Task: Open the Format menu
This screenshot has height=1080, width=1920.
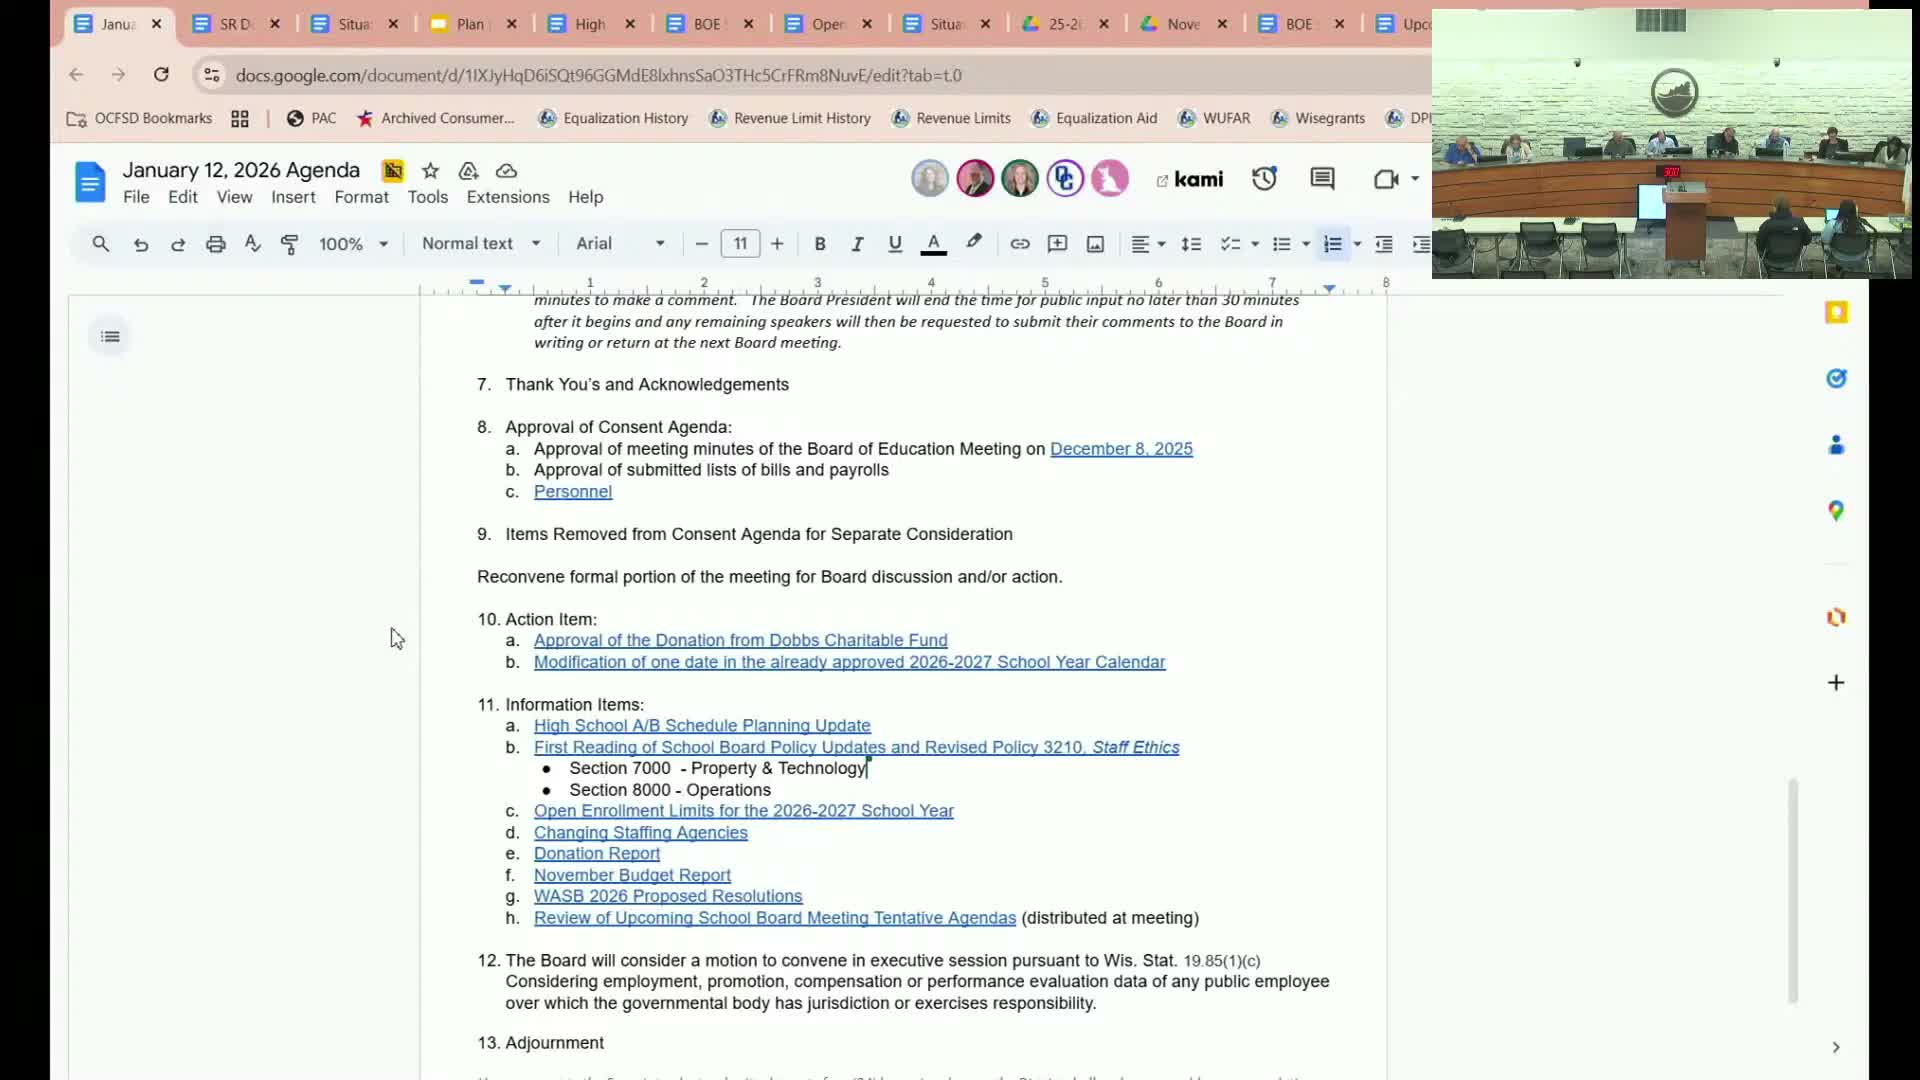Action: pos(361,197)
